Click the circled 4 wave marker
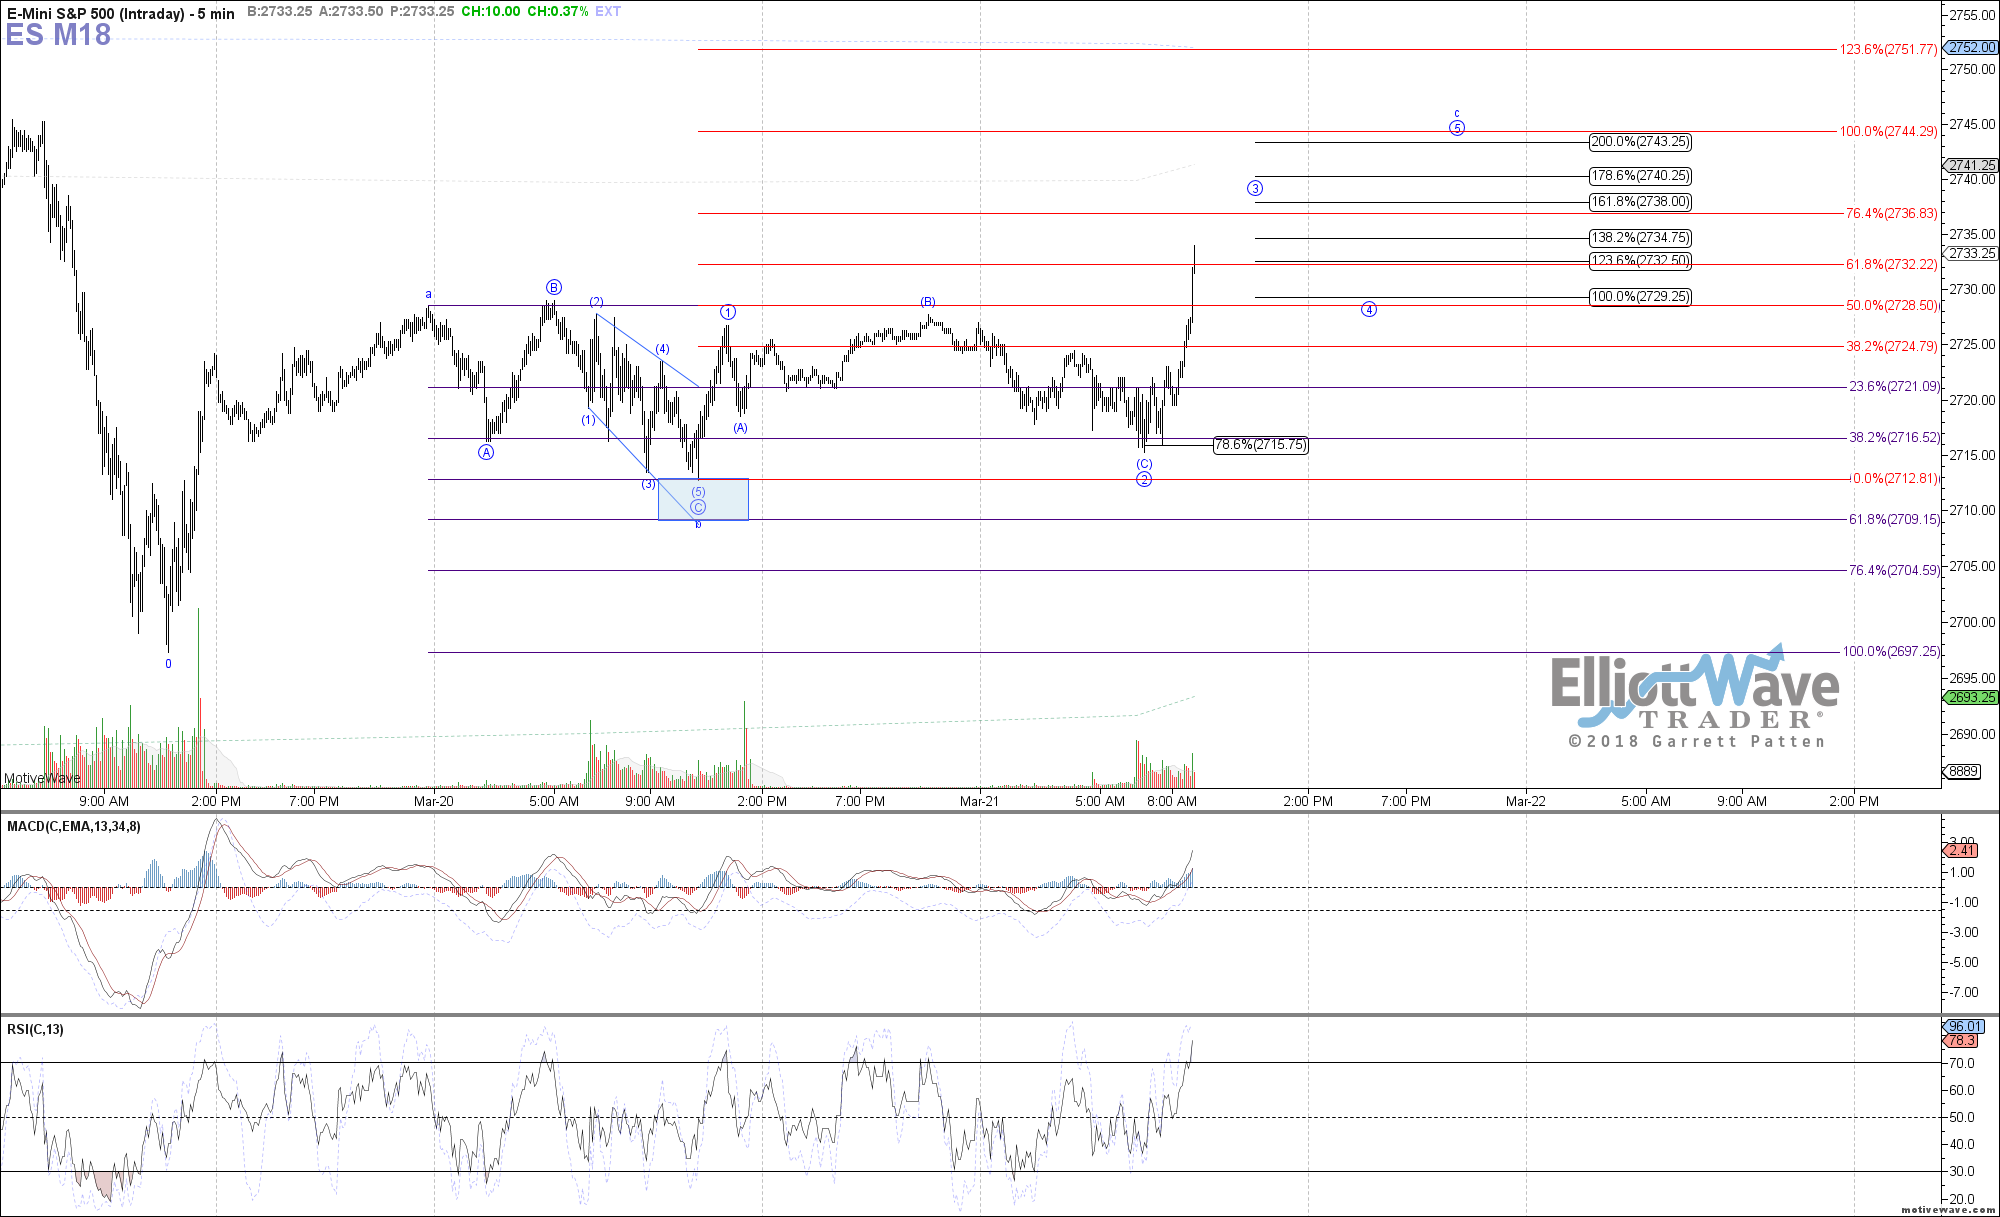 pos(1369,309)
